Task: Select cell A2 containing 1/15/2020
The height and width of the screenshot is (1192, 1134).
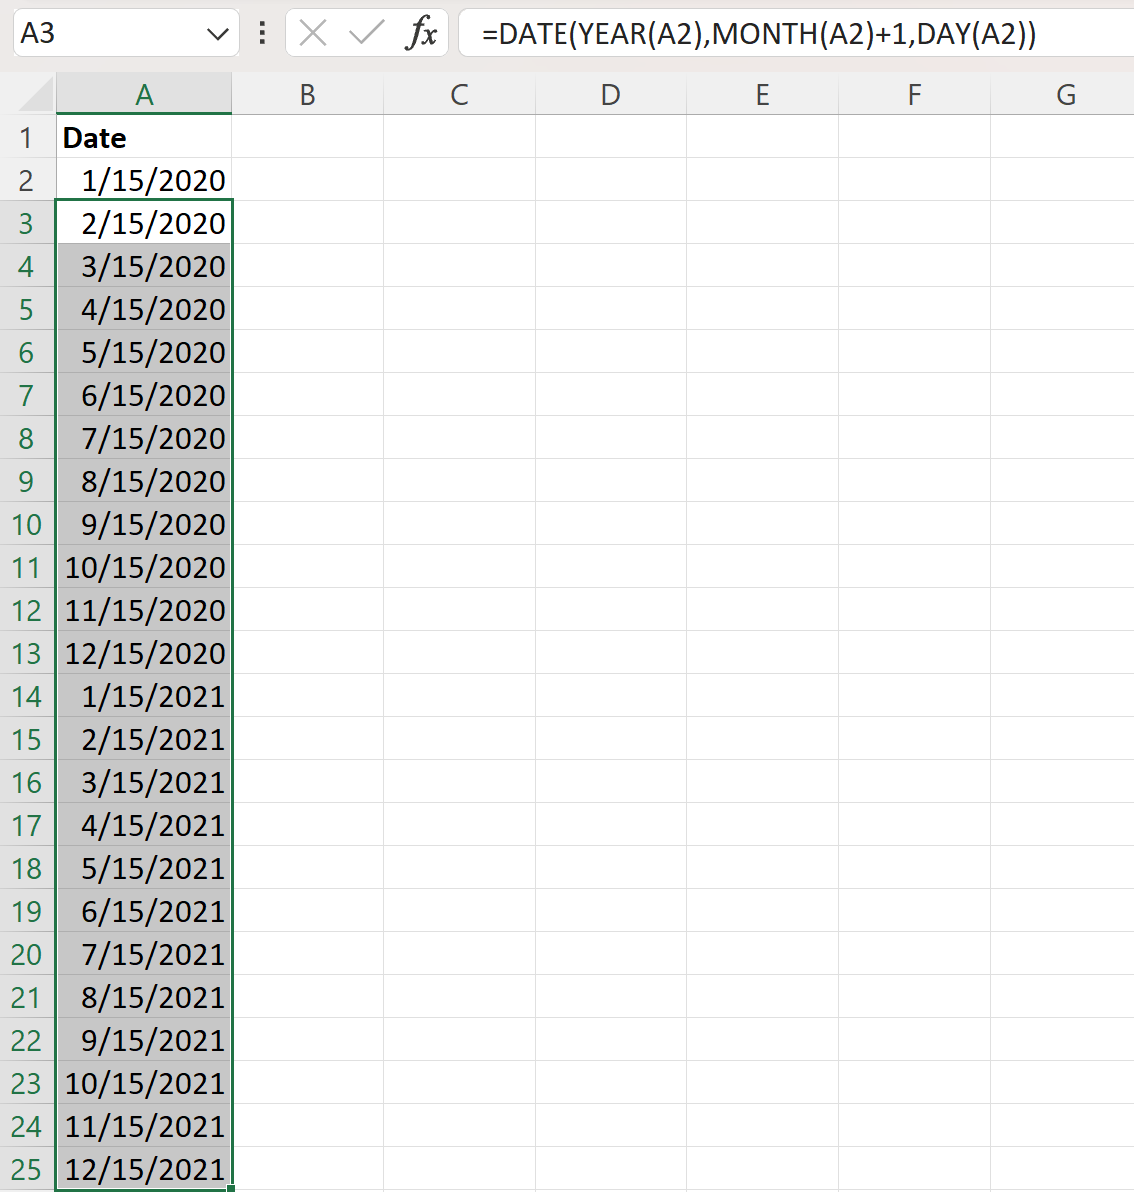Action: click(144, 180)
